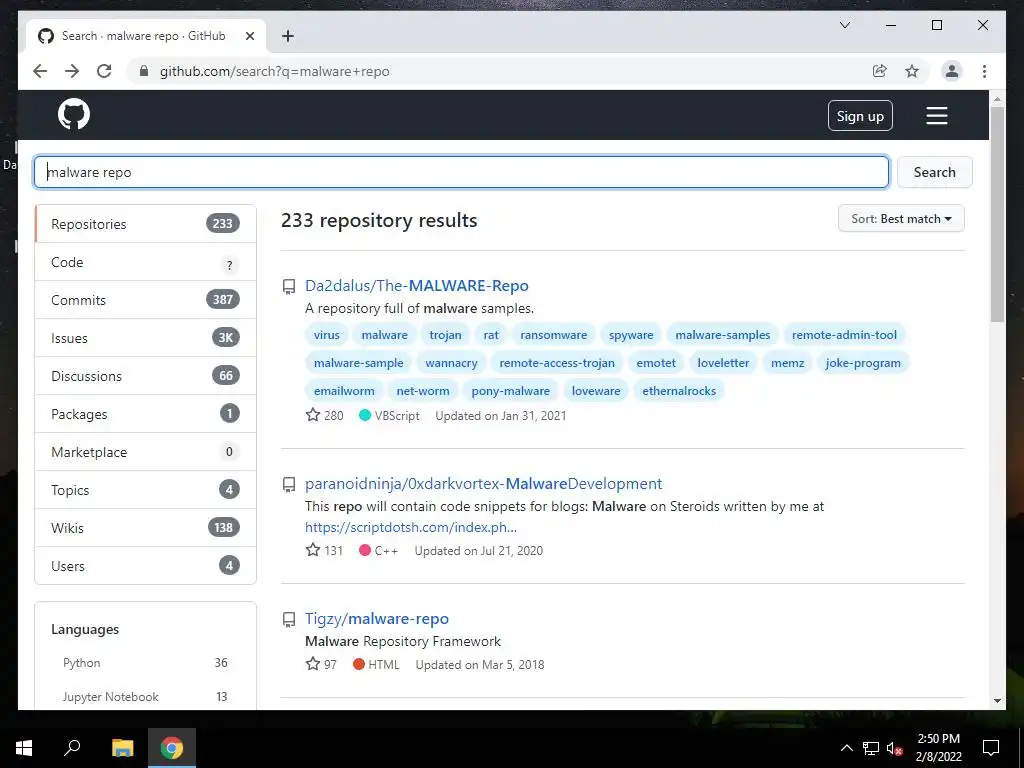
Task: Click the star icon beside 131
Action: pos(313,550)
